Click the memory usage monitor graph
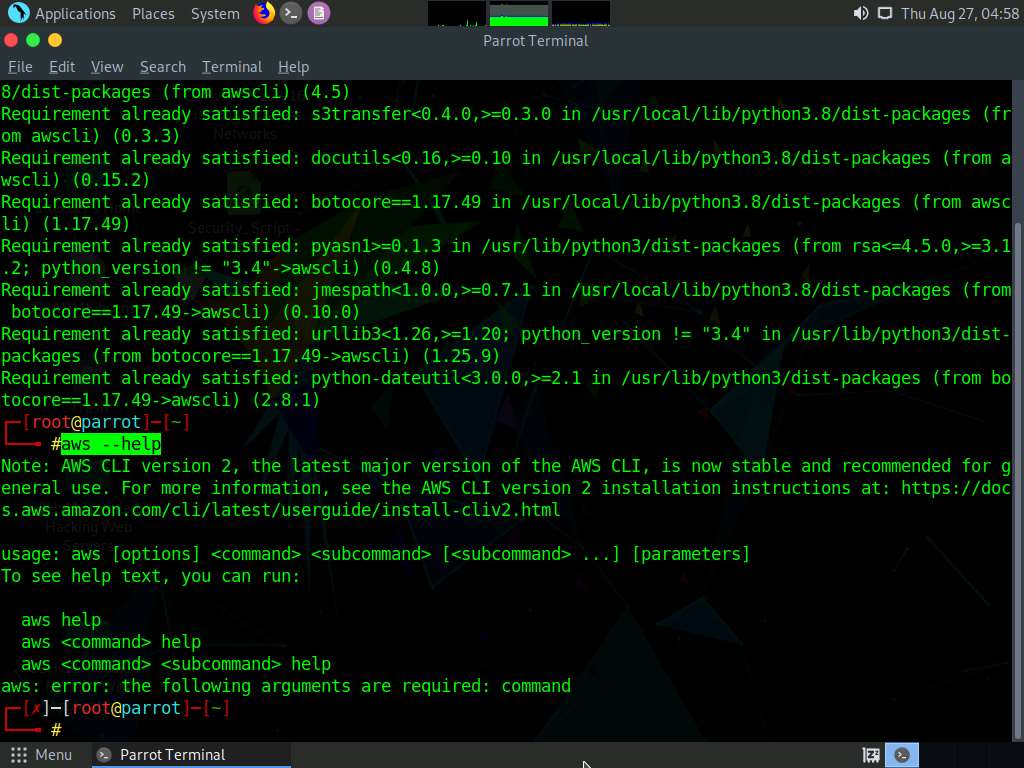 pyautogui.click(x=517, y=14)
